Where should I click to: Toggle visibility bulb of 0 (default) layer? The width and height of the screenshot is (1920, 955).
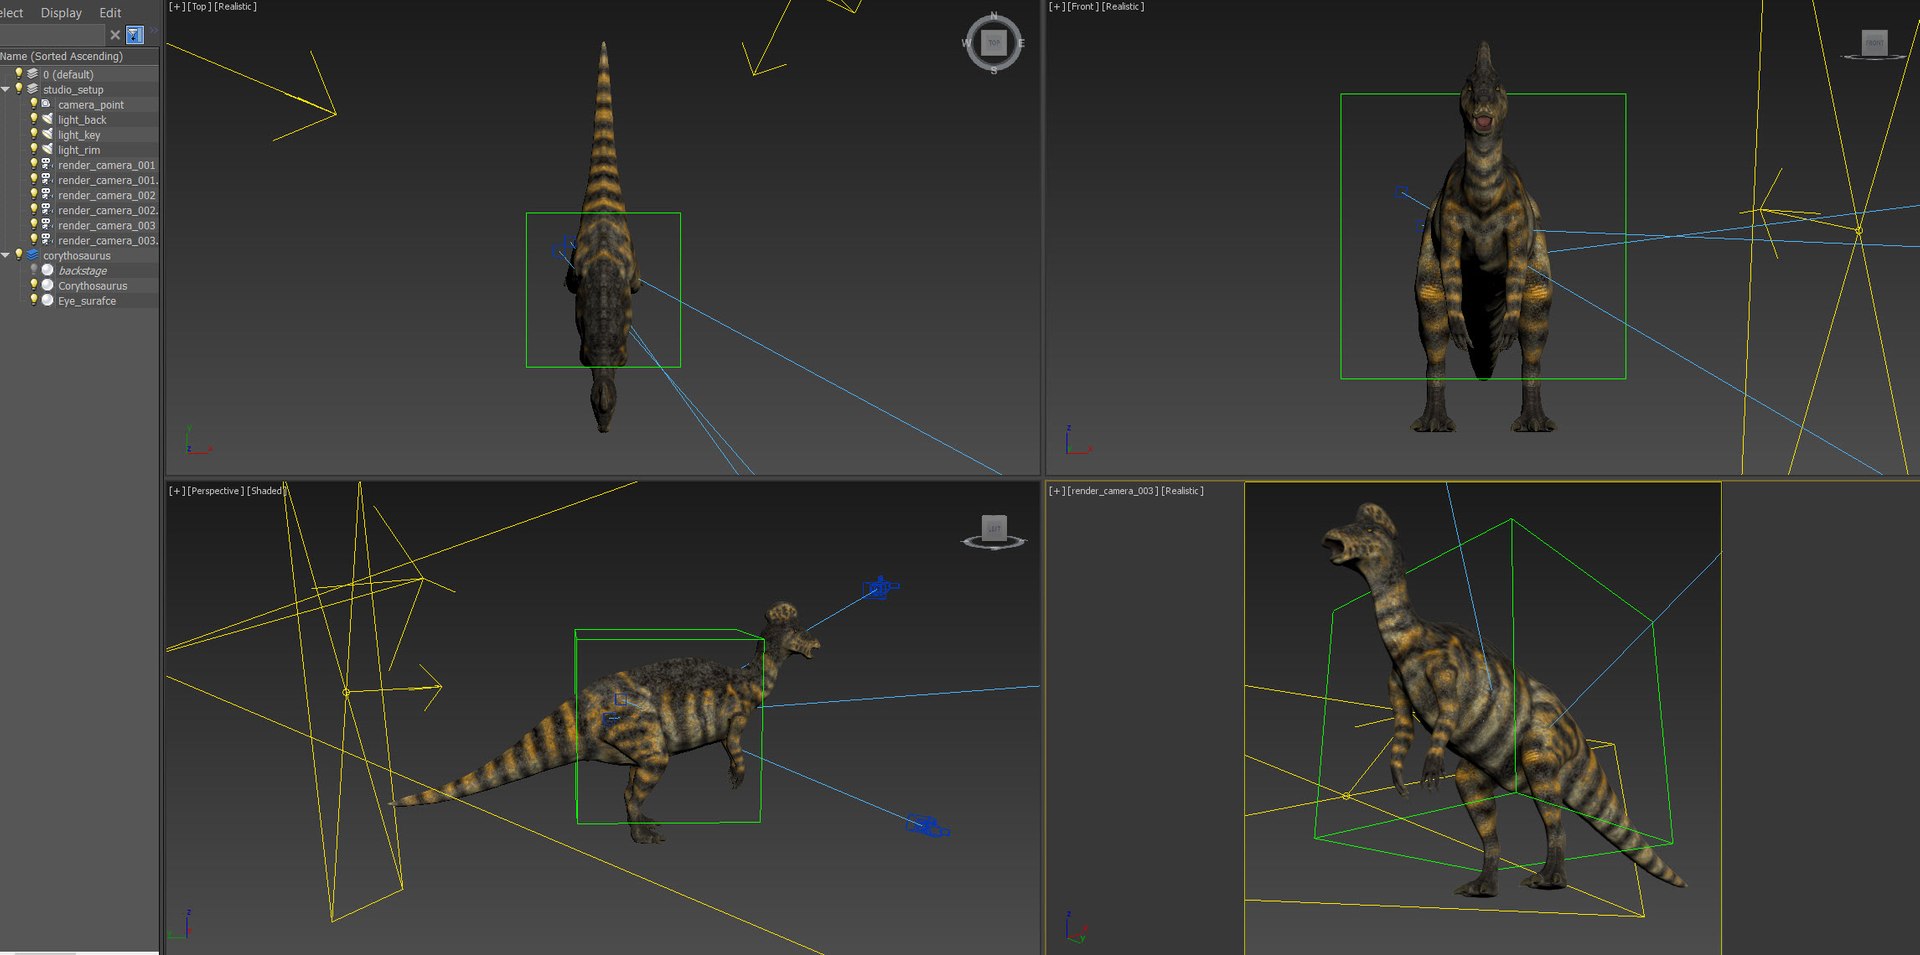click(x=18, y=73)
